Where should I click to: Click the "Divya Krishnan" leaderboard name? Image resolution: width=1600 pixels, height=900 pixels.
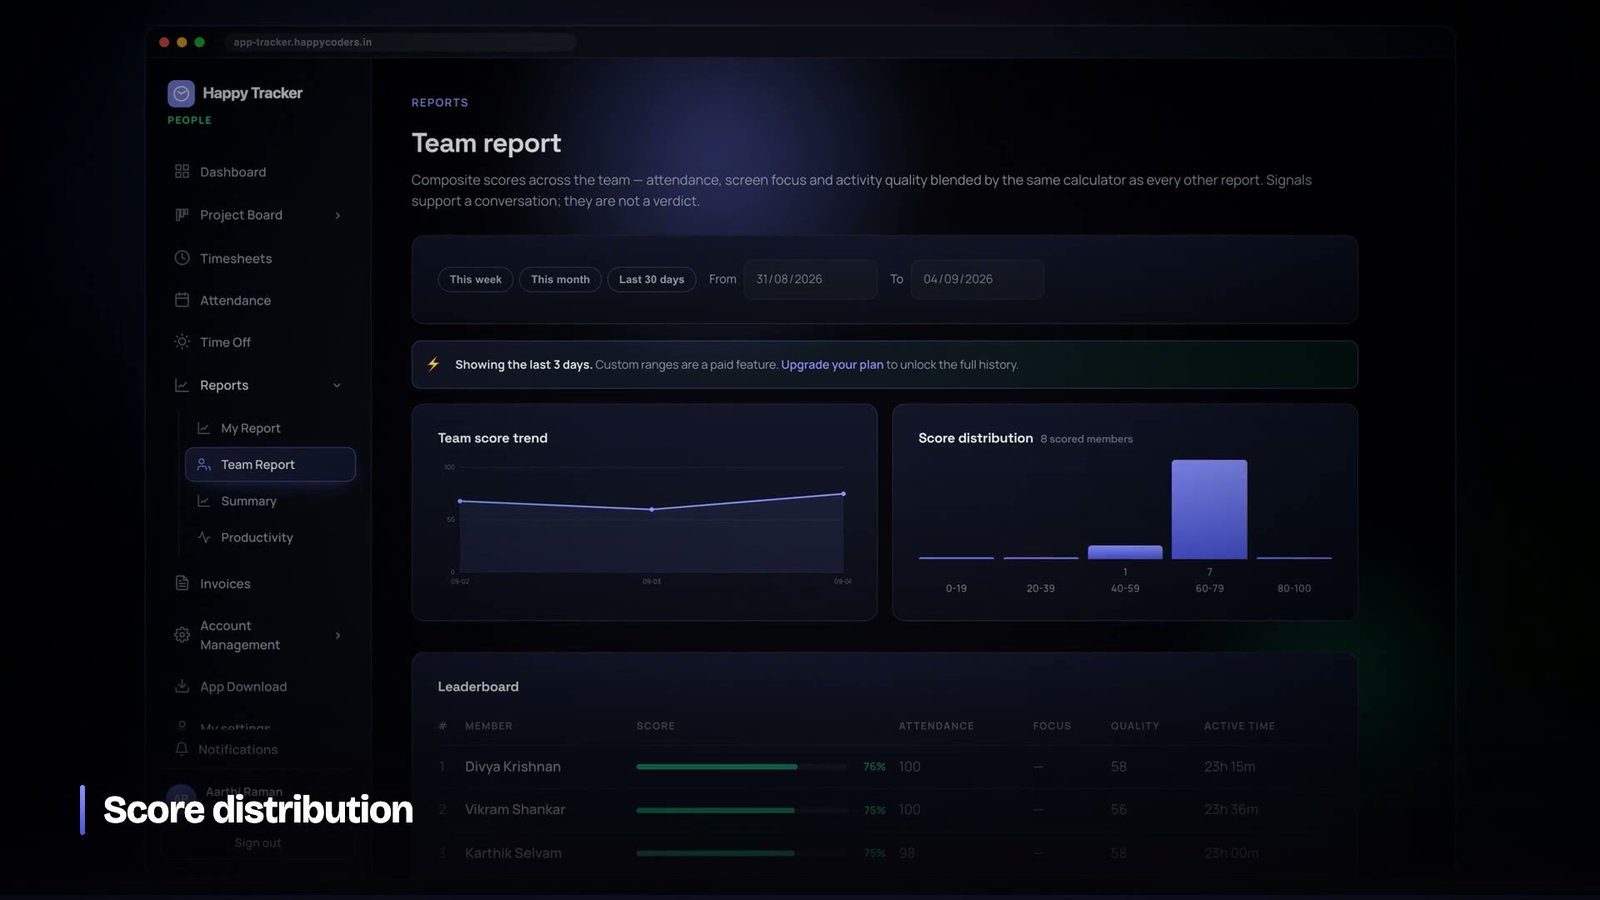(x=513, y=767)
